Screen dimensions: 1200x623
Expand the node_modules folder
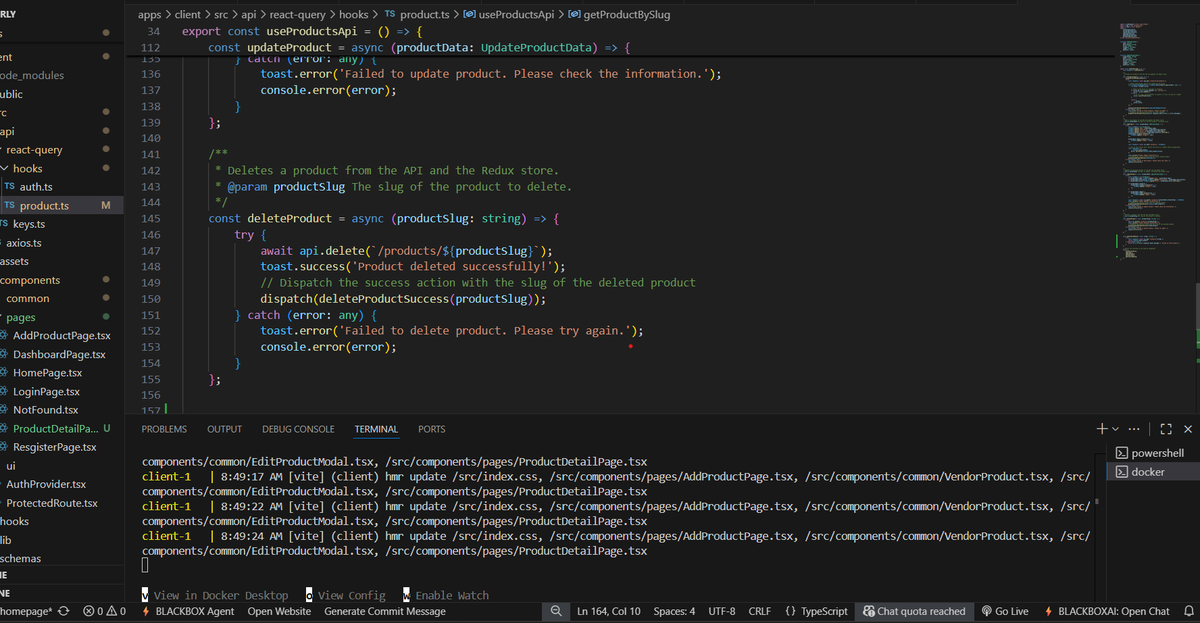33,75
